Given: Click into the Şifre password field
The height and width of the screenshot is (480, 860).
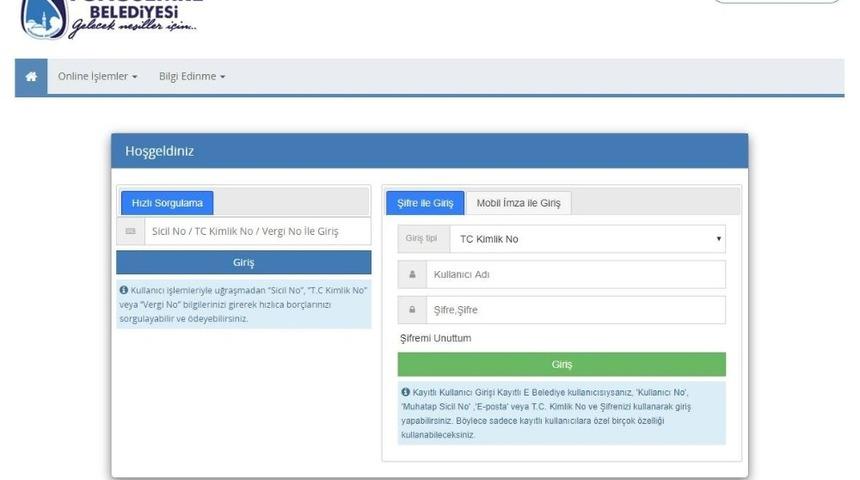Looking at the screenshot, I should pyautogui.click(x=575, y=310).
